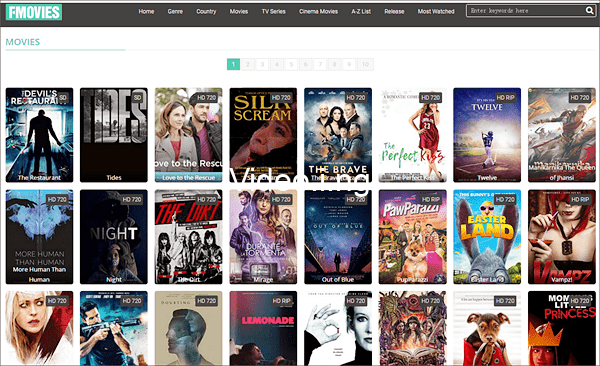Open The Dirt movie poster
The image size is (600, 366).
pos(188,237)
